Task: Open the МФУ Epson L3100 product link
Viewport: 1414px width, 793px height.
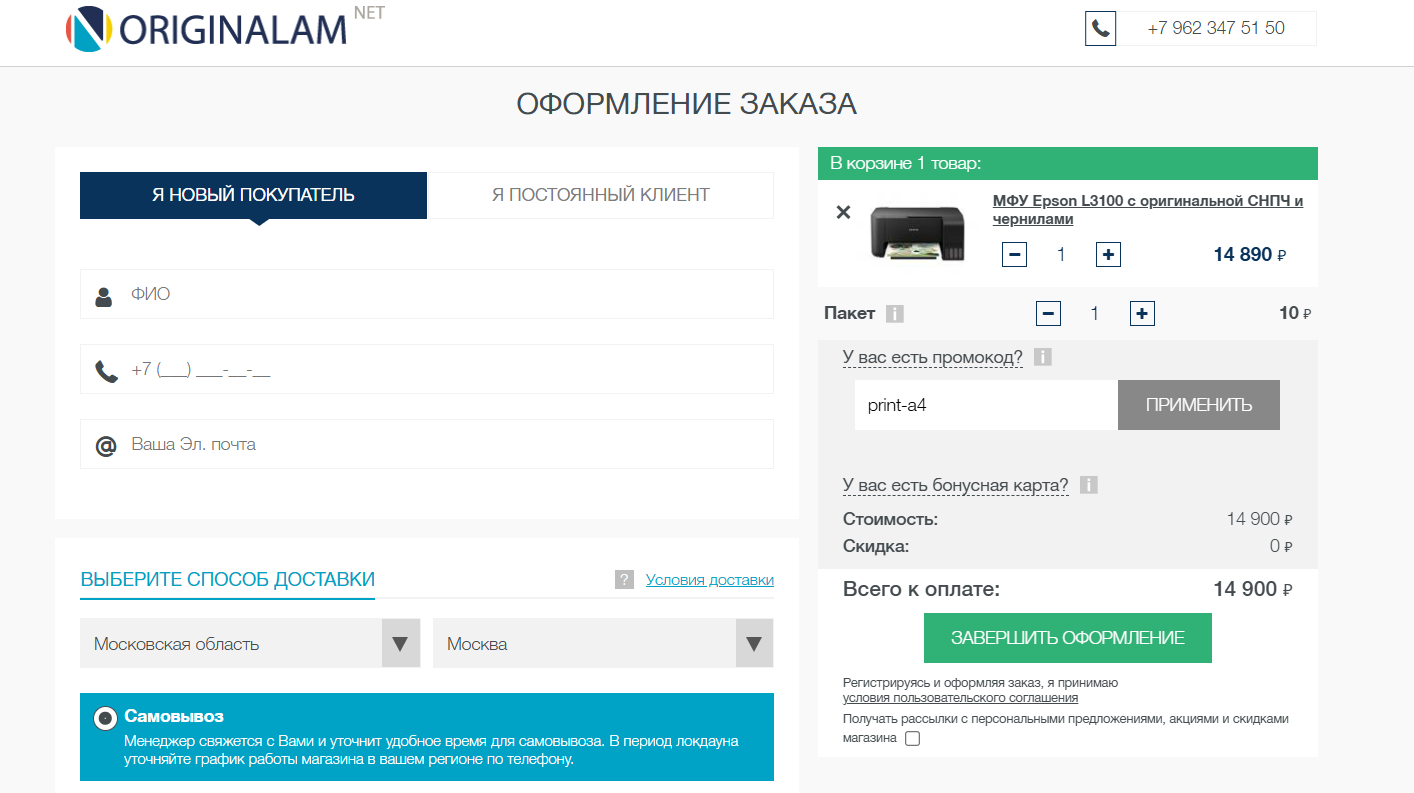Action: pos(1148,210)
